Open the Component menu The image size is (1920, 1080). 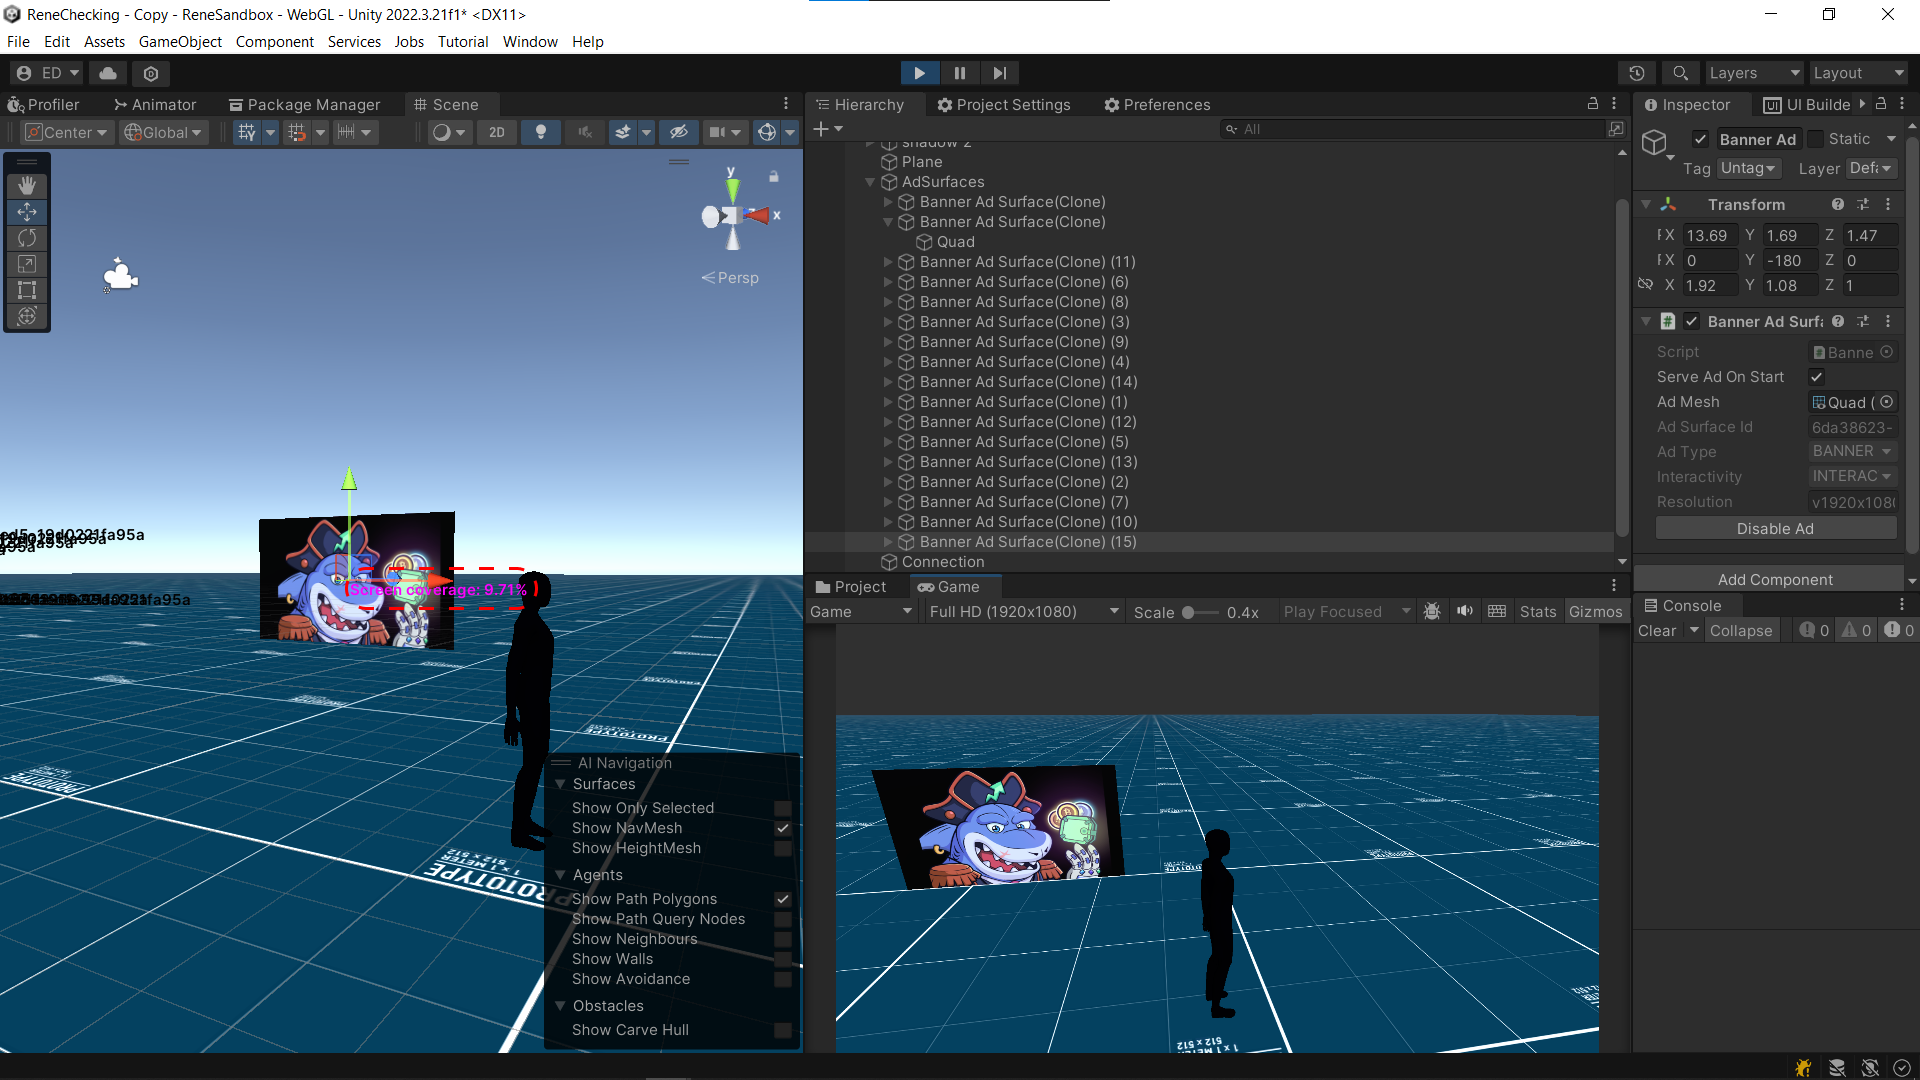click(275, 41)
